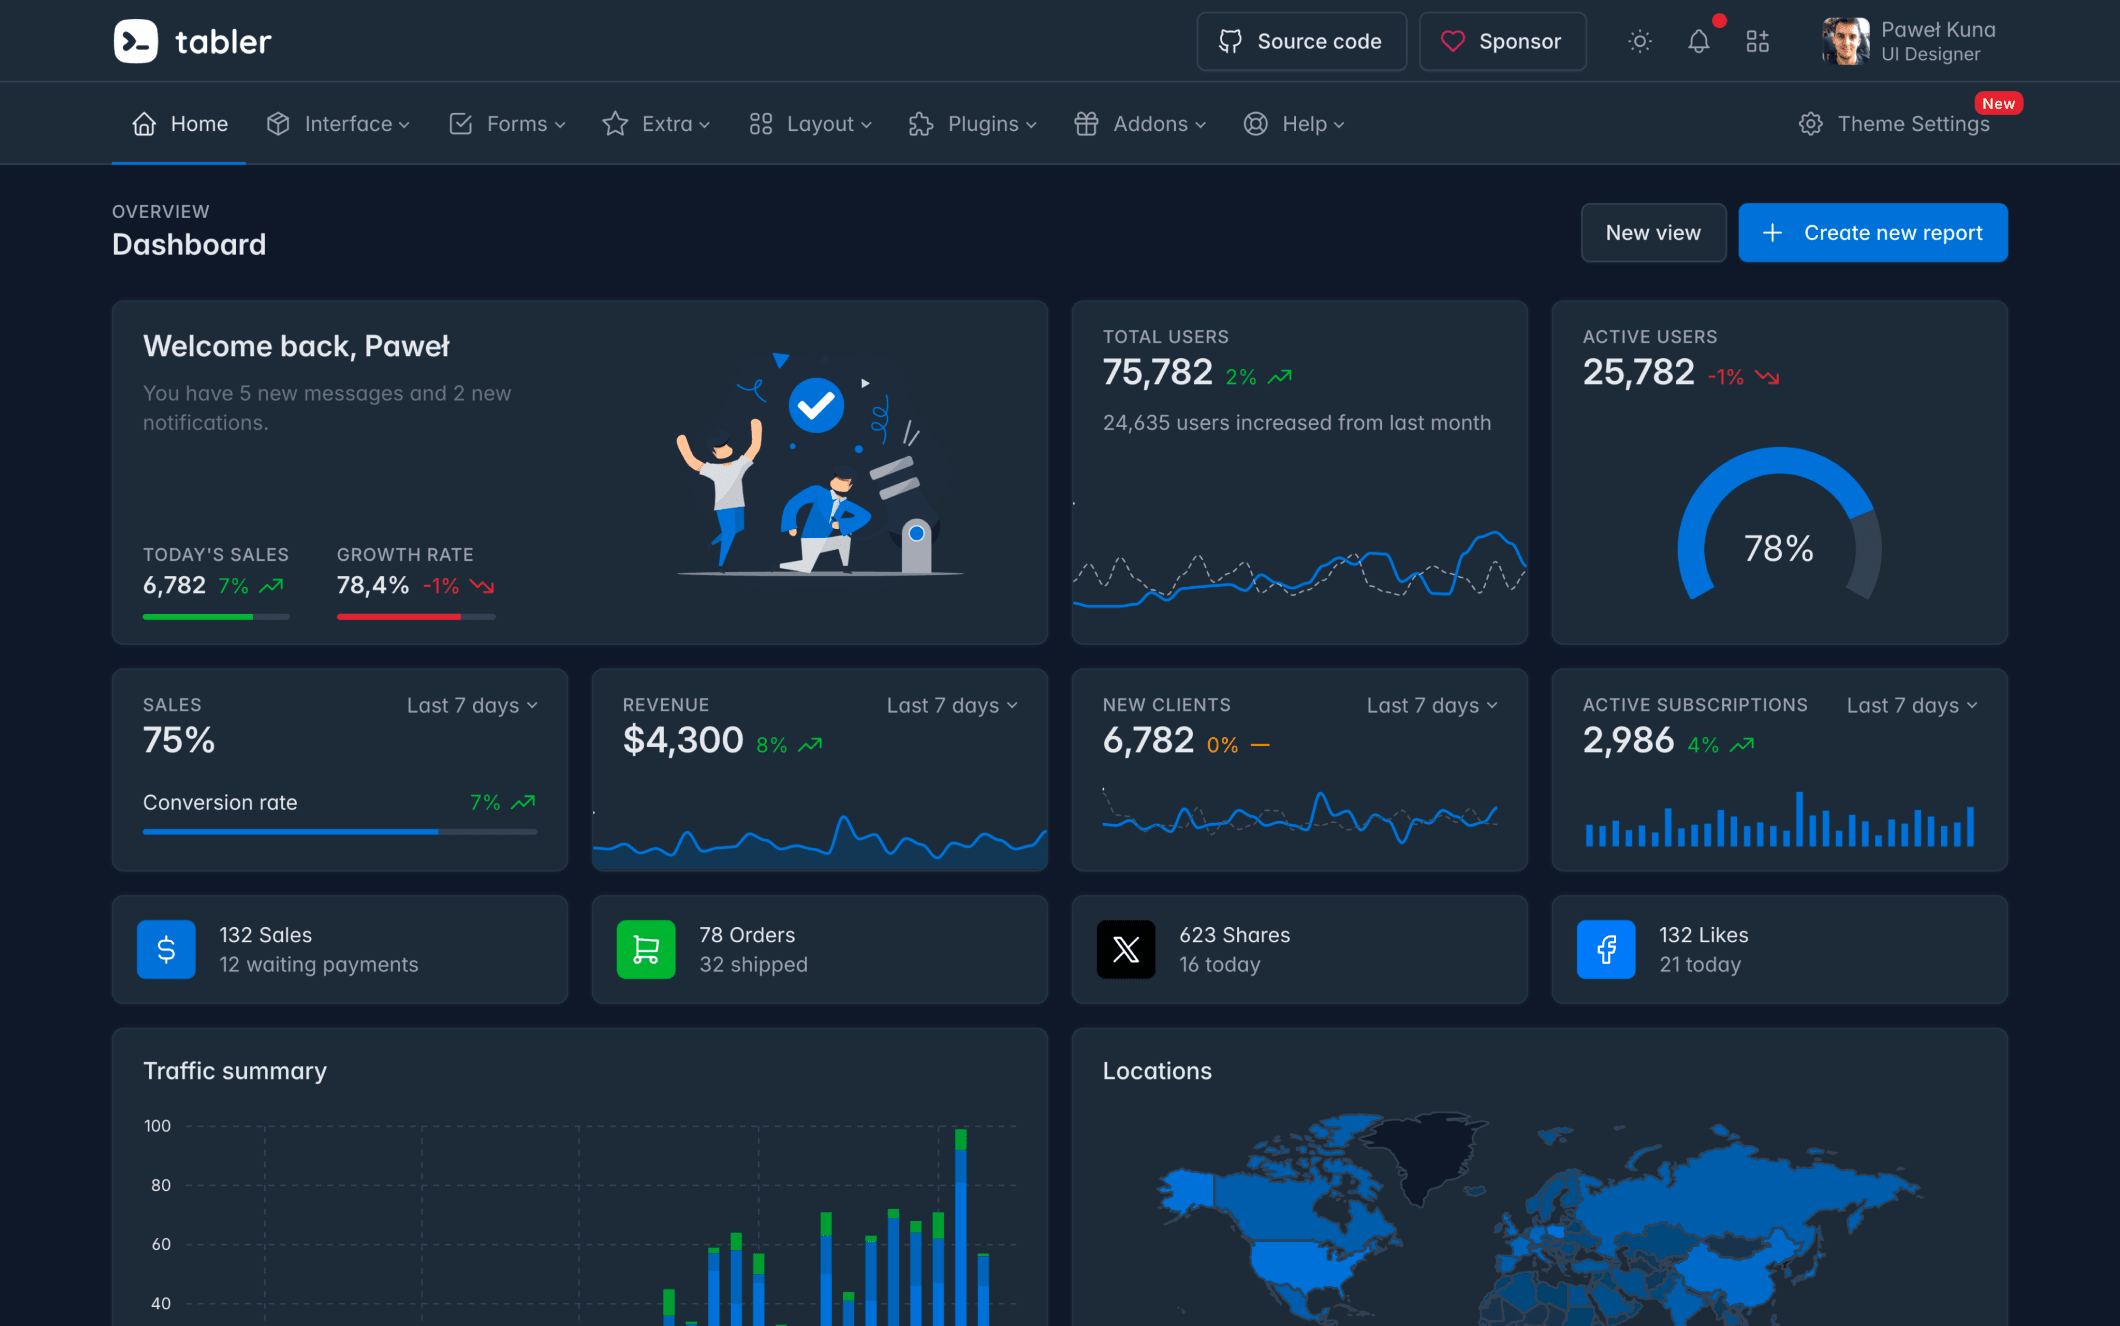Screen dimensions: 2120x1326
Task: Click Paweł Kuna's profile avatar
Action: (1845, 41)
